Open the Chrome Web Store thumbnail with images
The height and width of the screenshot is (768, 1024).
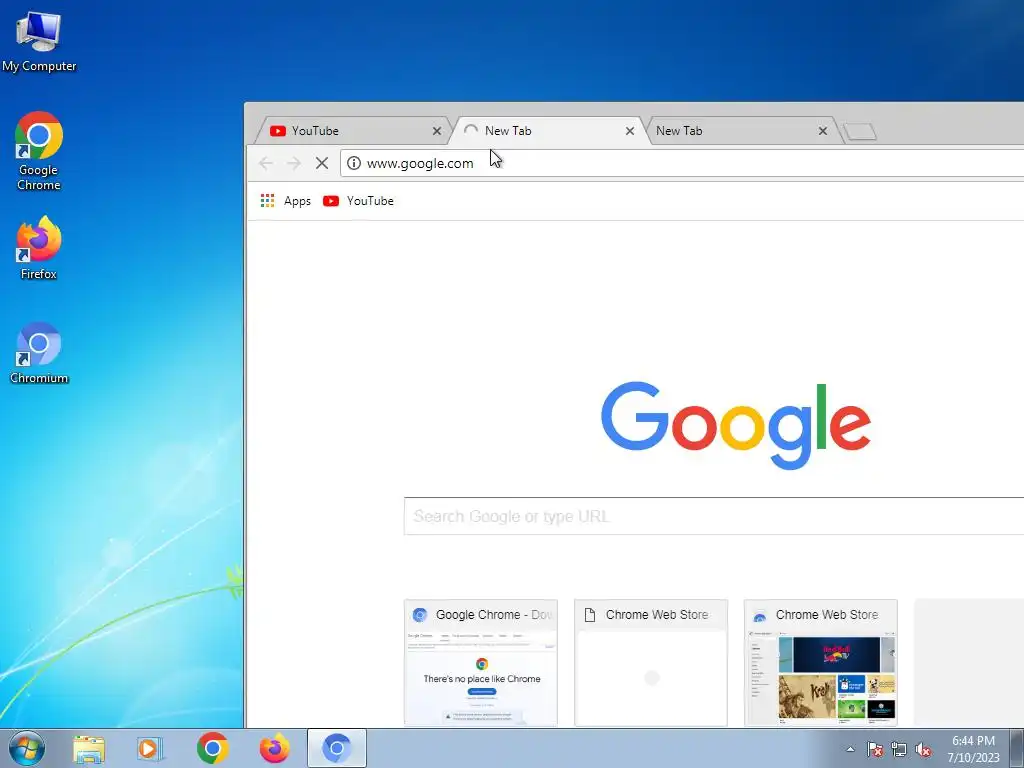coord(821,662)
